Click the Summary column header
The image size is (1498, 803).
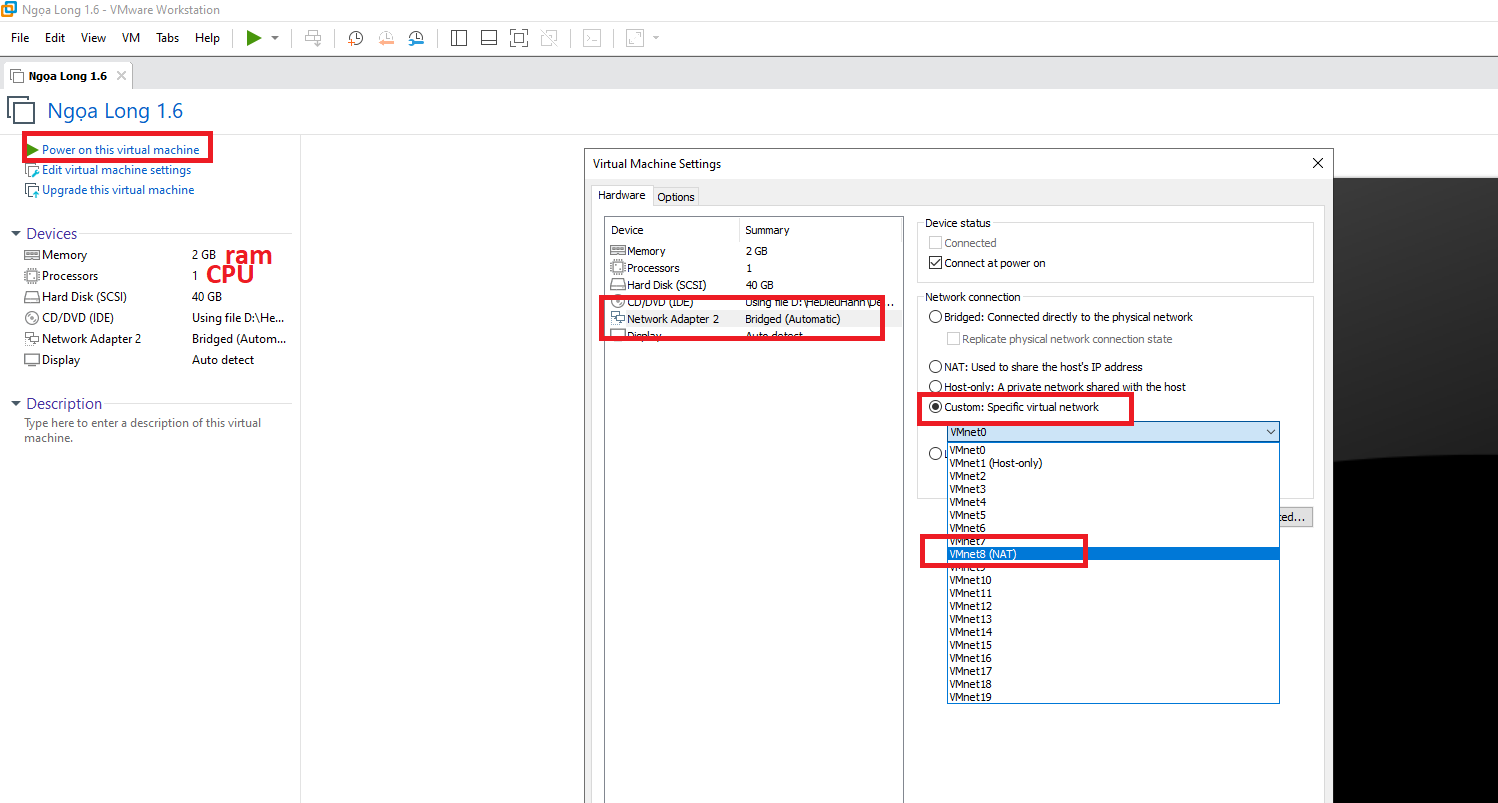coord(820,230)
